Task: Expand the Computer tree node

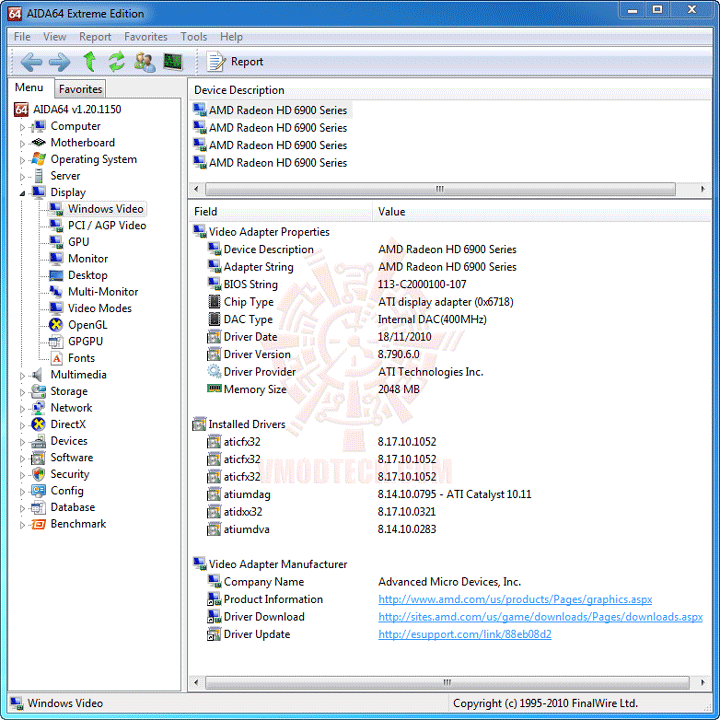Action: click(x=22, y=127)
